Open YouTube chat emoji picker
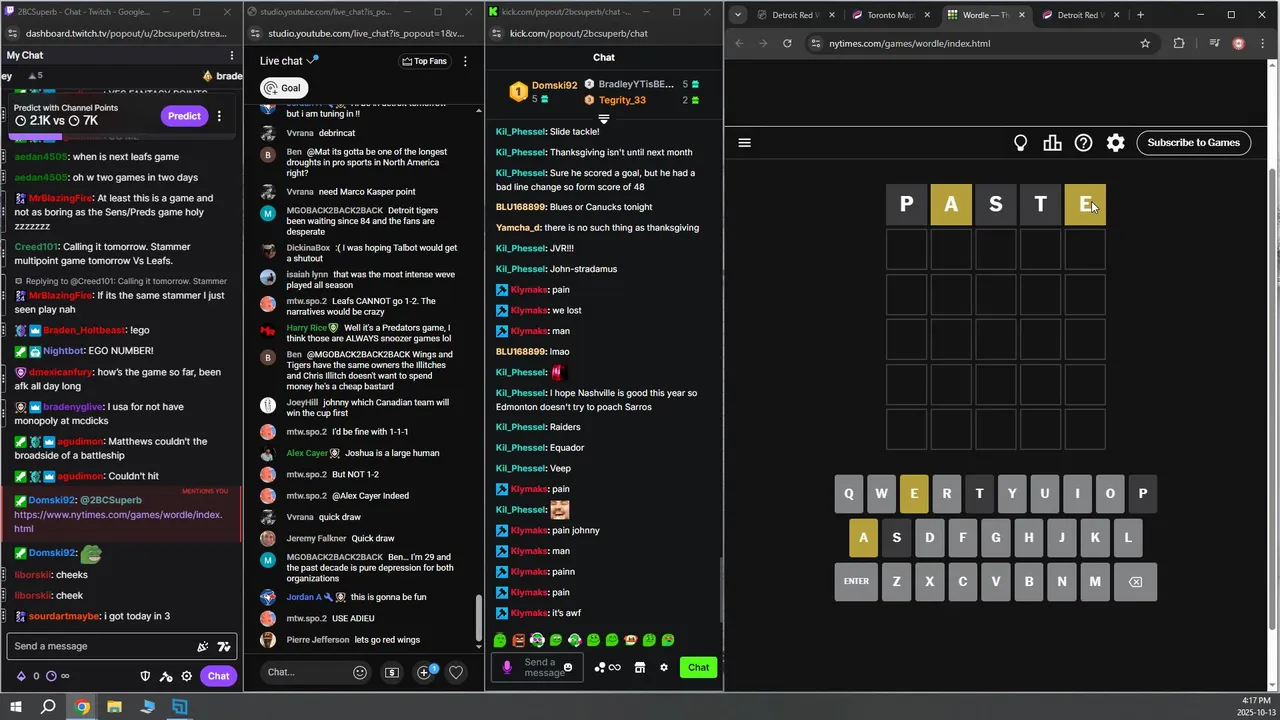1280x720 pixels. click(360, 672)
